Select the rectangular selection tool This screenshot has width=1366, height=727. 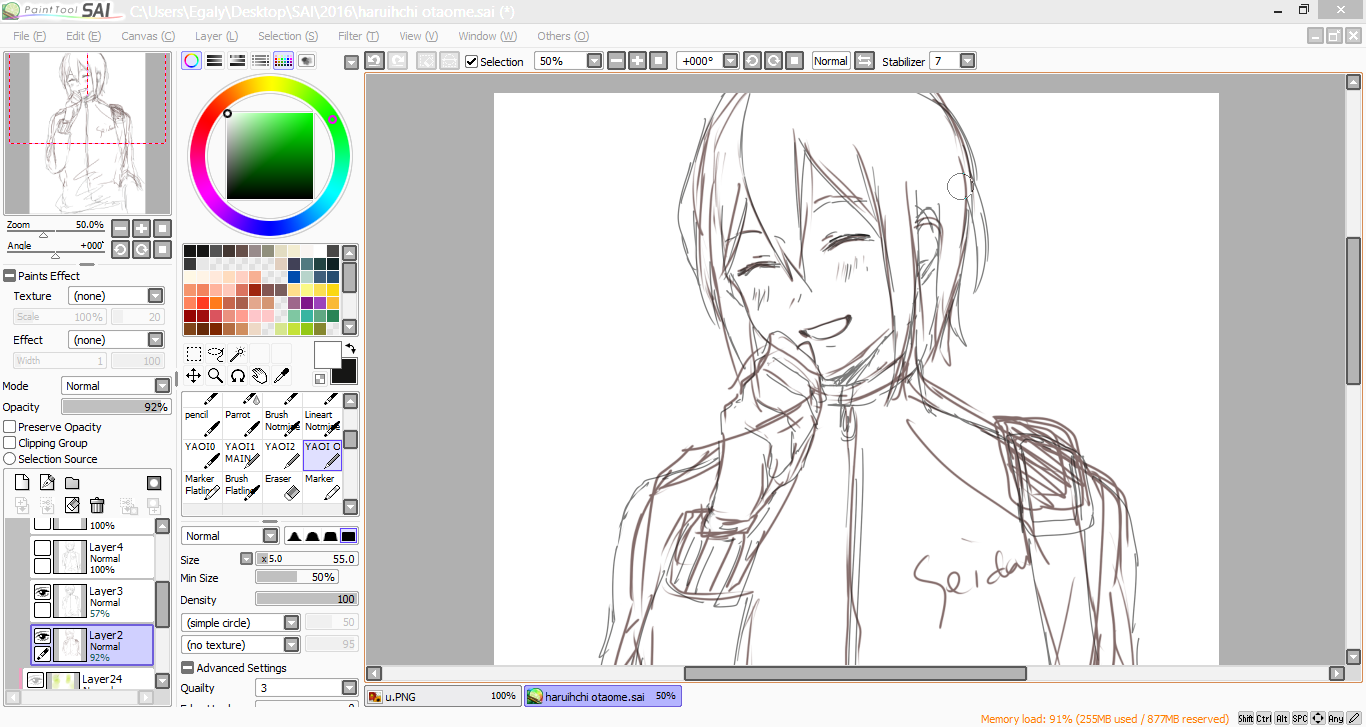(194, 354)
